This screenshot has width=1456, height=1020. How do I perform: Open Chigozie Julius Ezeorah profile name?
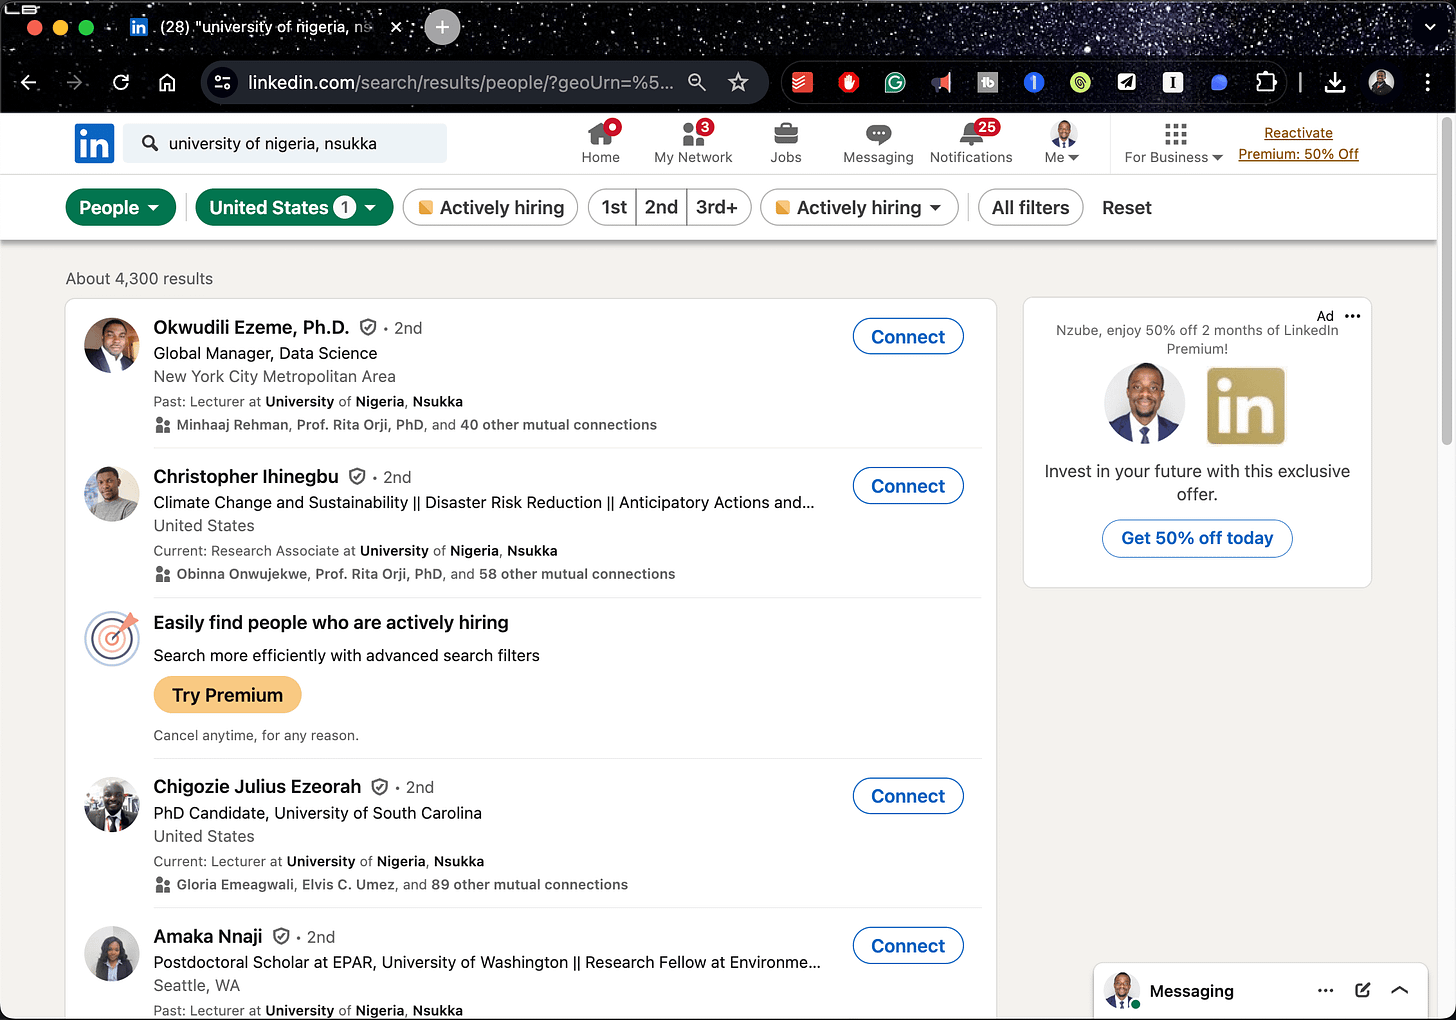(257, 786)
